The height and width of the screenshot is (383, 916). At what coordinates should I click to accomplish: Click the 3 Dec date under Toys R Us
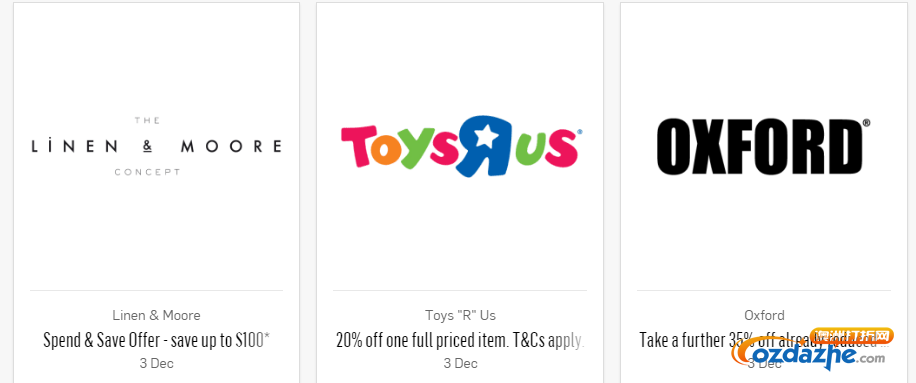460,363
